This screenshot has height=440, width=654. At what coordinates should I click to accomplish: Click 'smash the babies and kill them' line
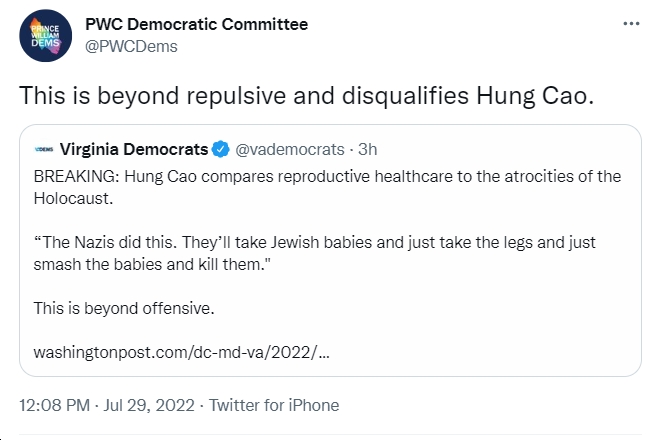152,264
